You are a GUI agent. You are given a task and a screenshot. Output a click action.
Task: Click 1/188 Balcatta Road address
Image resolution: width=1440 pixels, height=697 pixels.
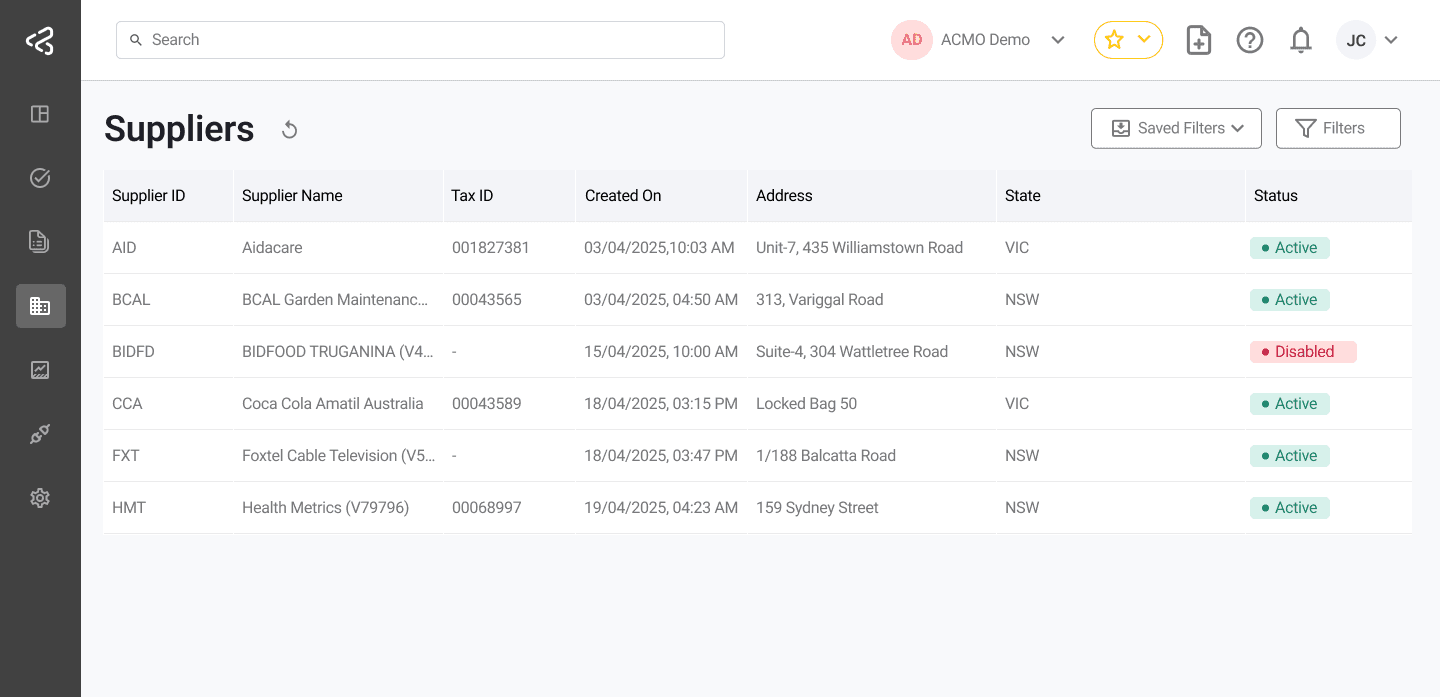pos(826,456)
